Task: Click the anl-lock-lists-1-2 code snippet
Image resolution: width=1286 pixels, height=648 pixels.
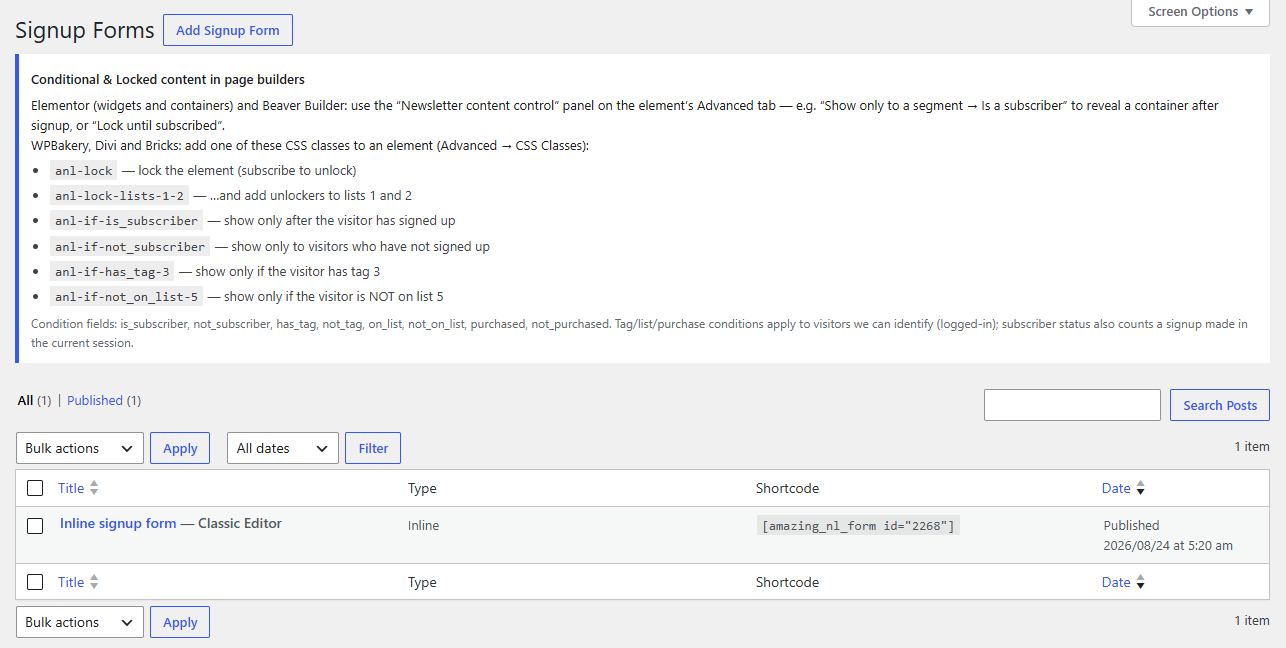Action: pyautogui.click(x=120, y=196)
